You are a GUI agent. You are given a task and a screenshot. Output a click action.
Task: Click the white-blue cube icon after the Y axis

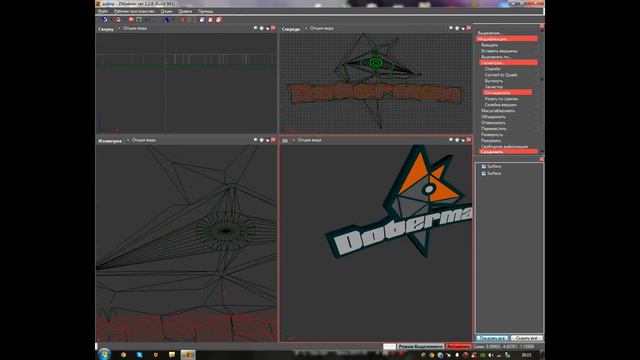click(202, 20)
